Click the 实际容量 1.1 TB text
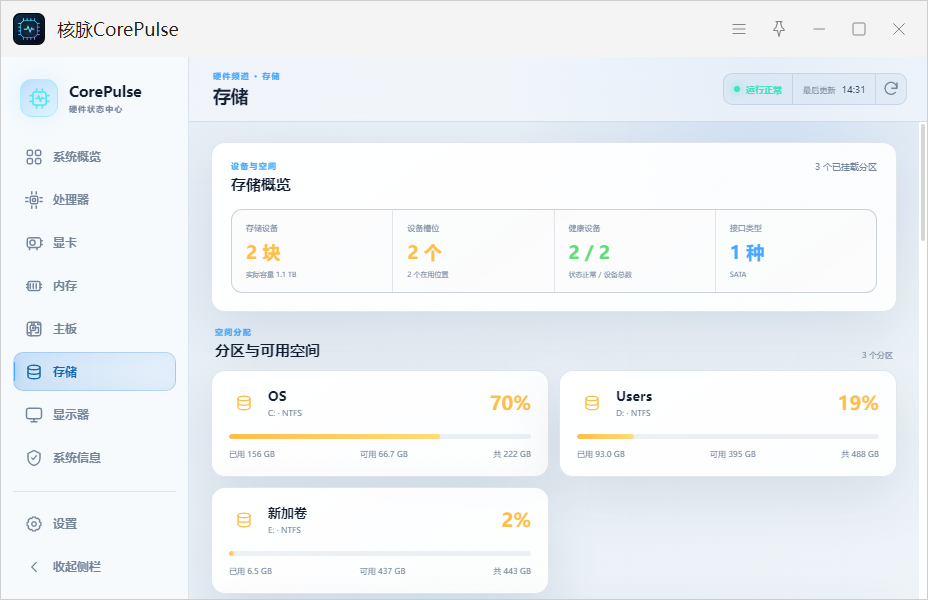 271,275
